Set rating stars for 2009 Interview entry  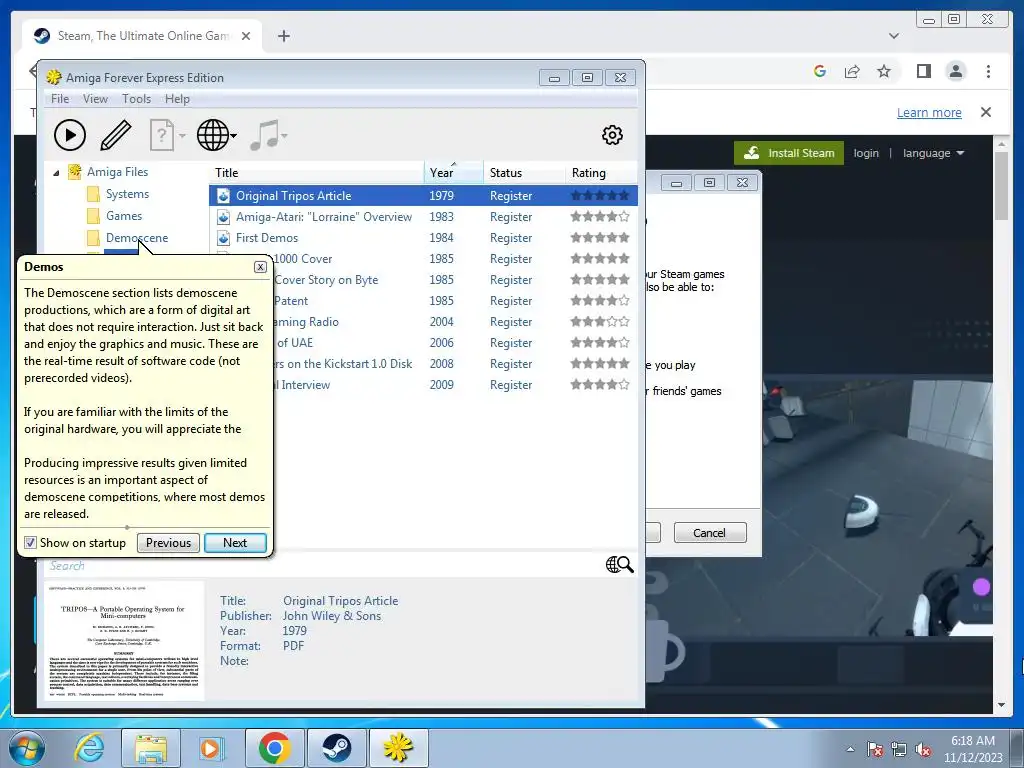(x=600, y=385)
